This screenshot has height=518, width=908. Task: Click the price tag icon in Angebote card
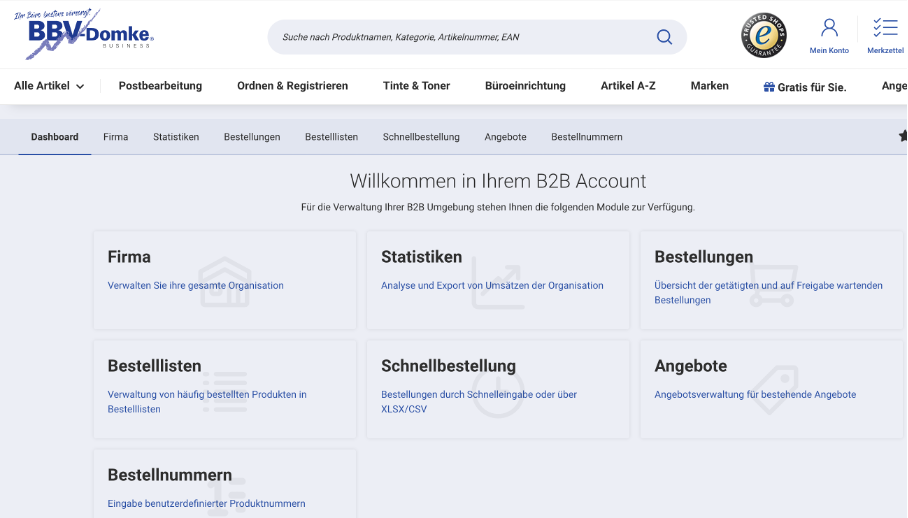[x=774, y=390]
